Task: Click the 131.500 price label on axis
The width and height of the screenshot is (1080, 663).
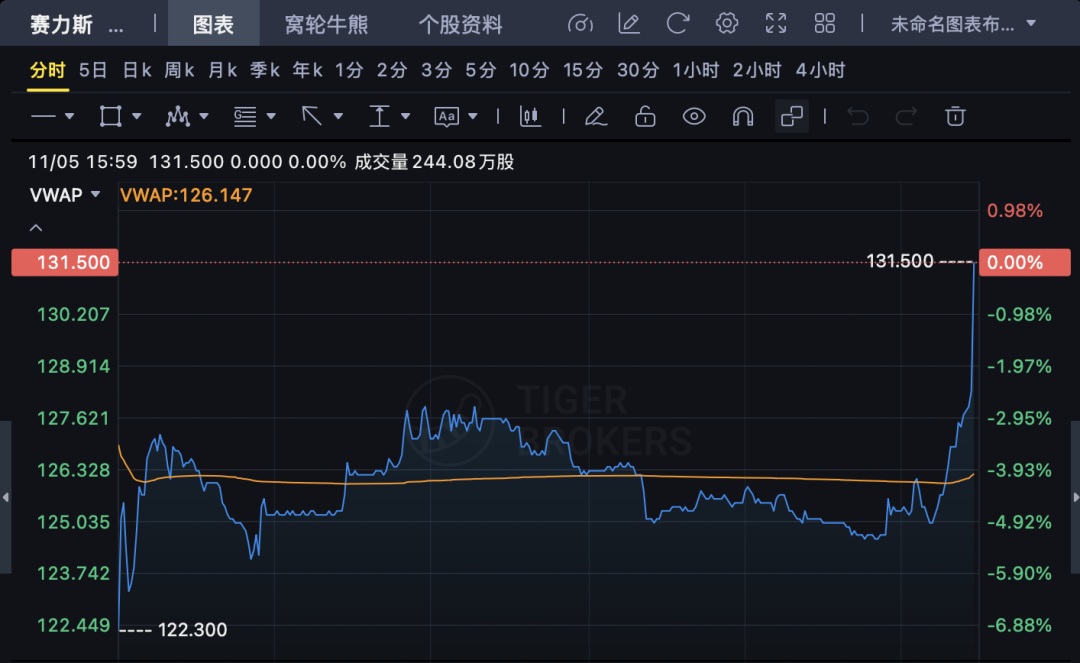Action: click(x=64, y=263)
